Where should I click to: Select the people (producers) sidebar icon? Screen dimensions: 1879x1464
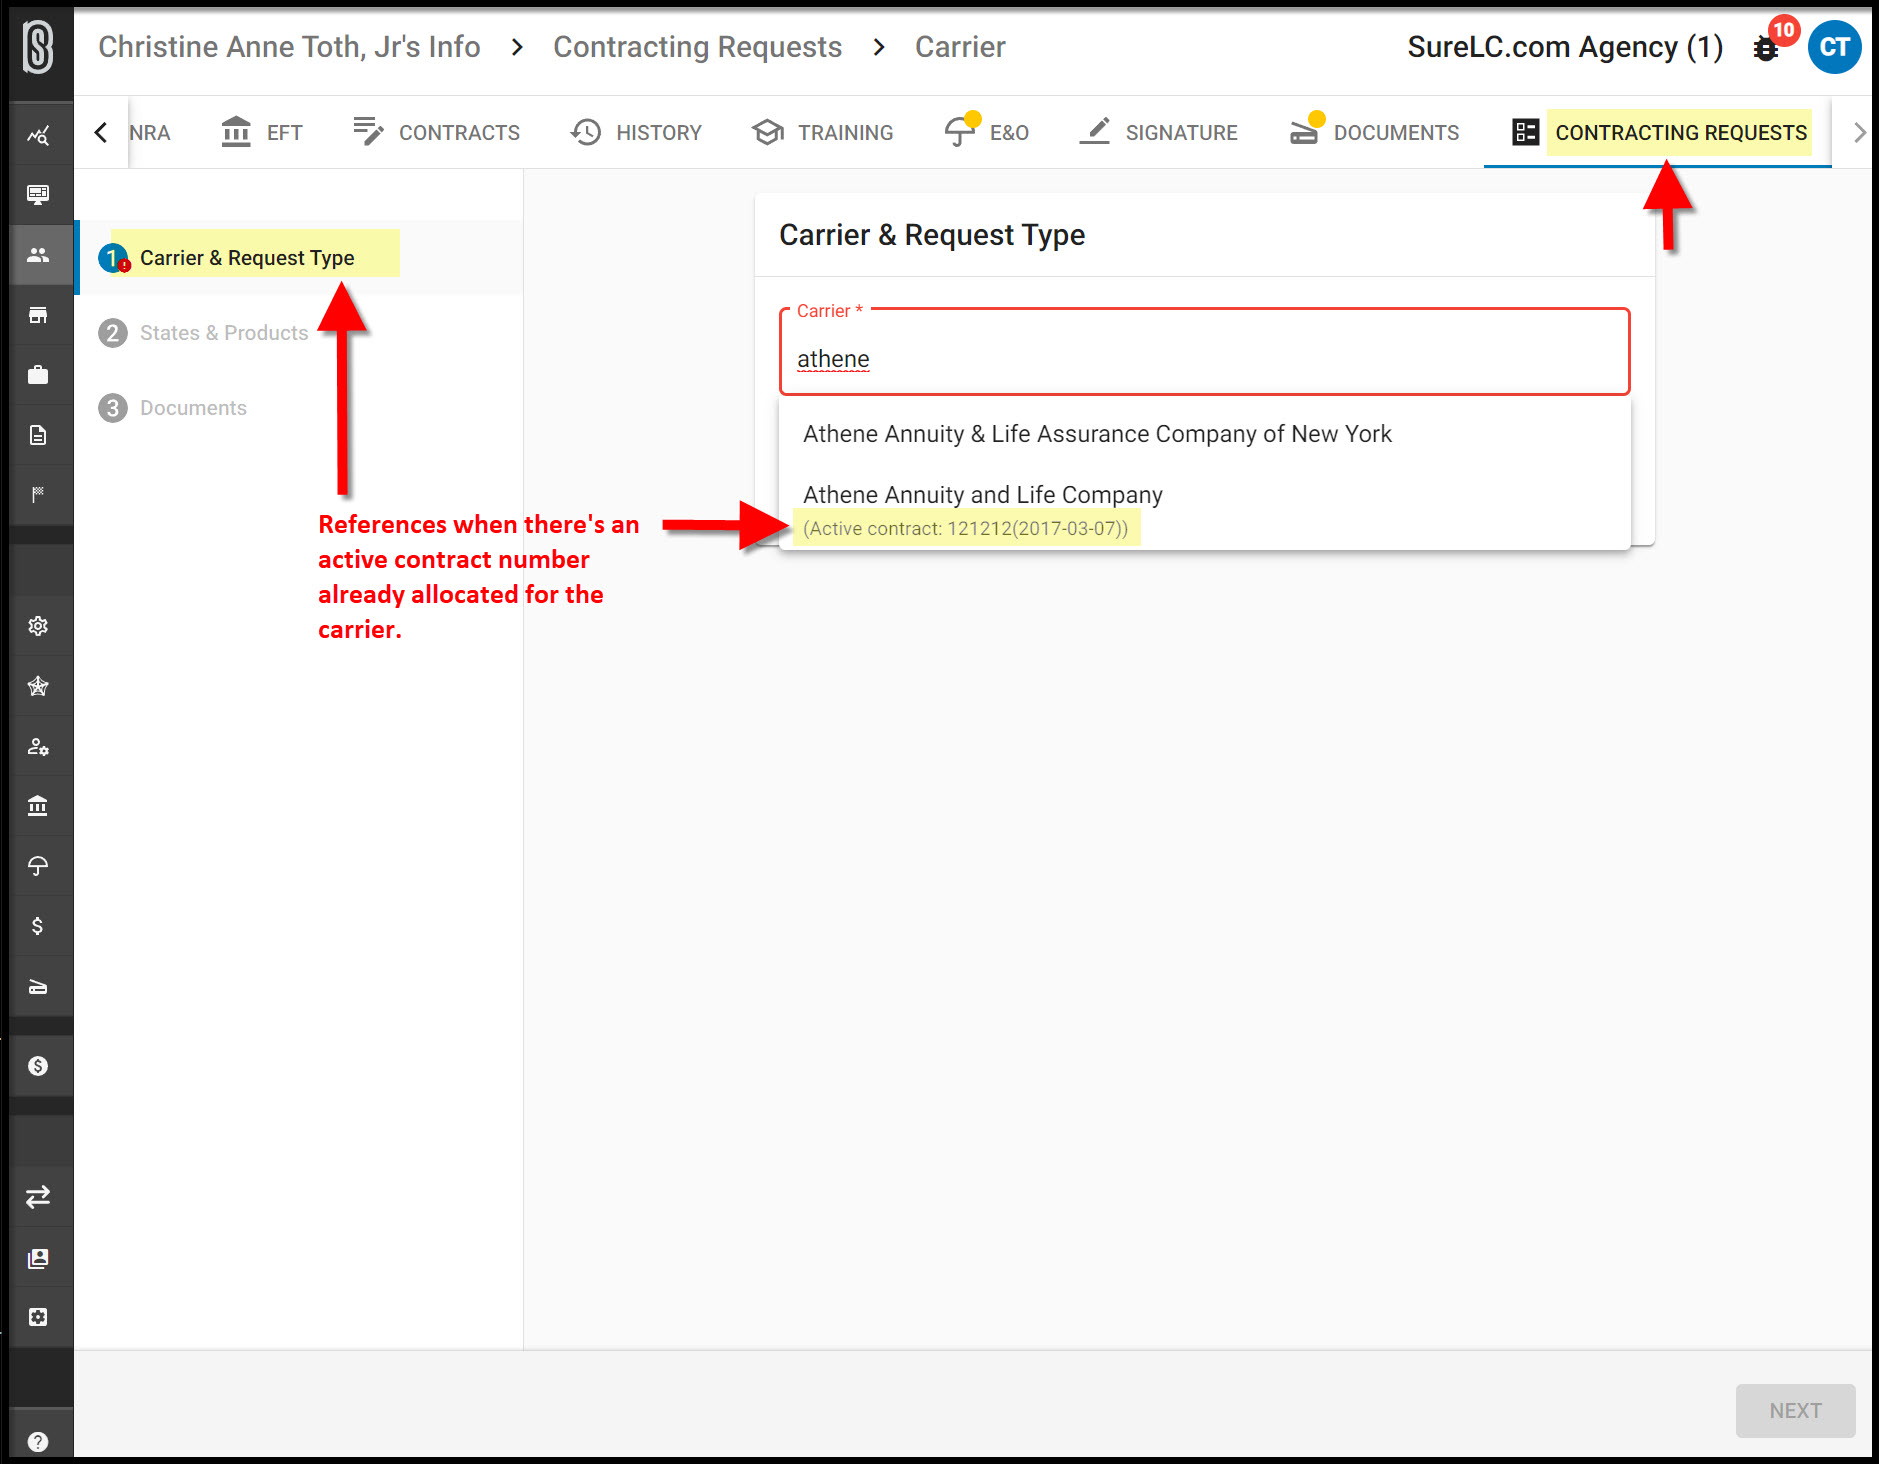click(x=38, y=255)
